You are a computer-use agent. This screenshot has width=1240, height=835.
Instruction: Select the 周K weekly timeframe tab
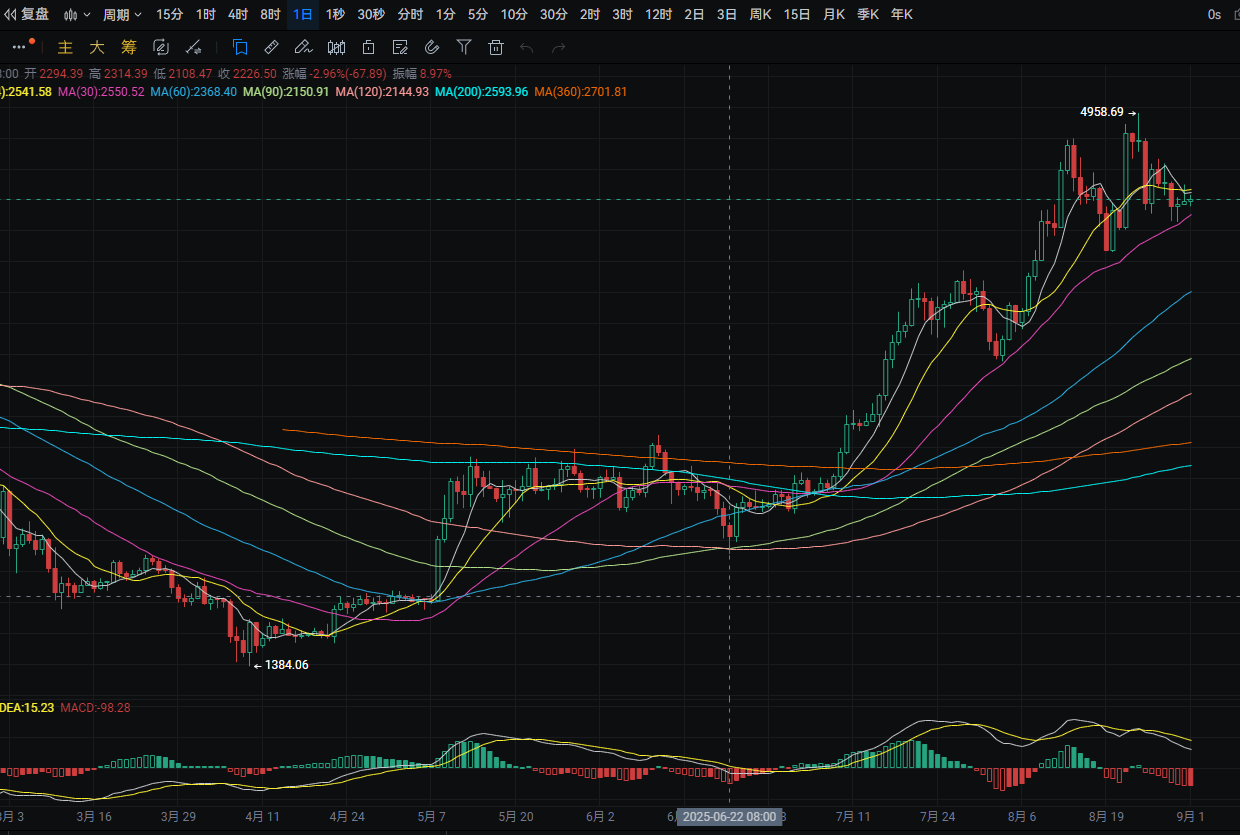coord(761,15)
